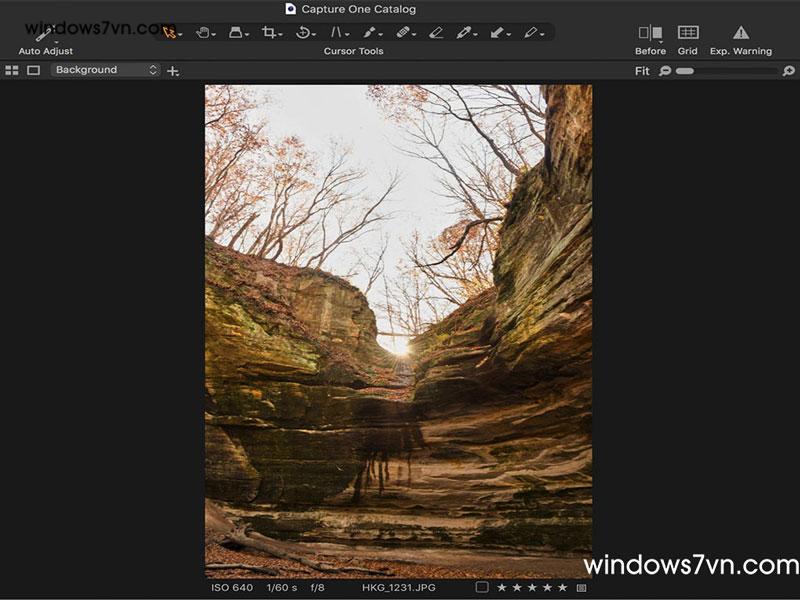
Task: Select the Apply Adjustments arrow tool
Action: pyautogui.click(x=496, y=33)
